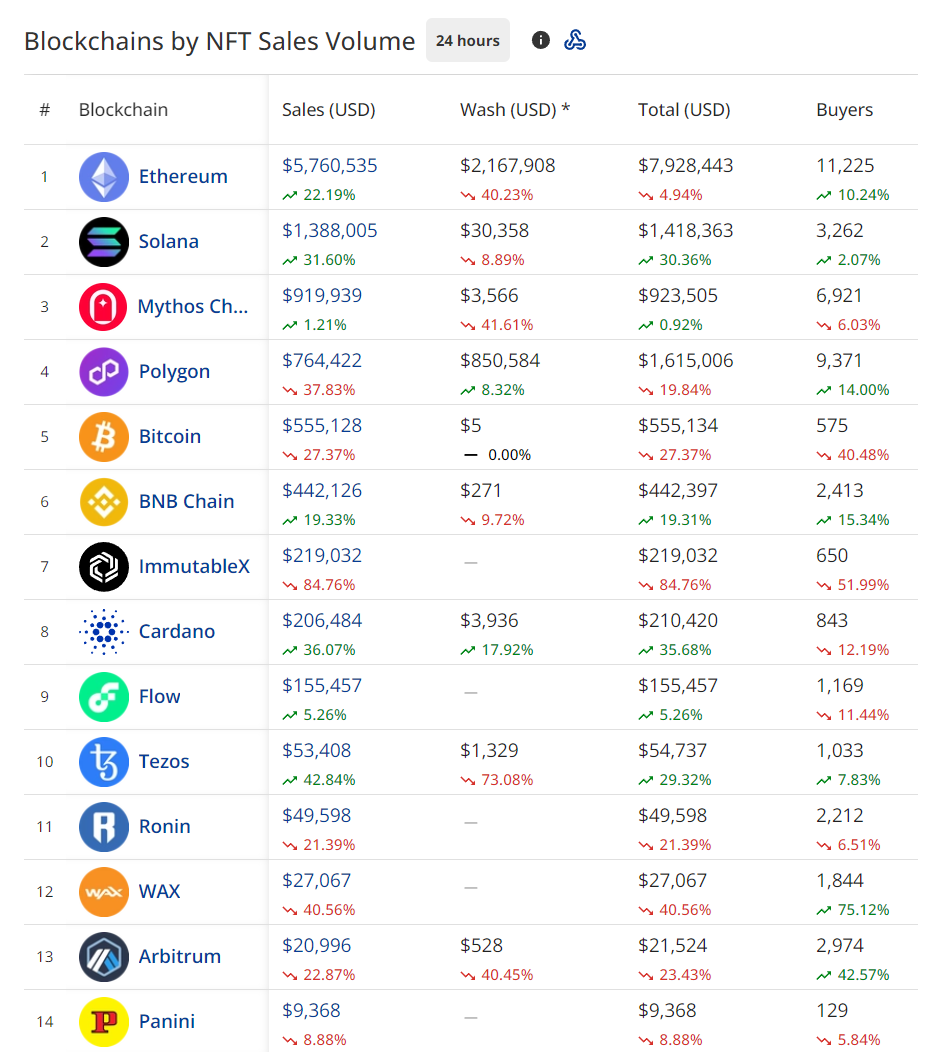Click the Ethereum logo icon

tap(104, 177)
